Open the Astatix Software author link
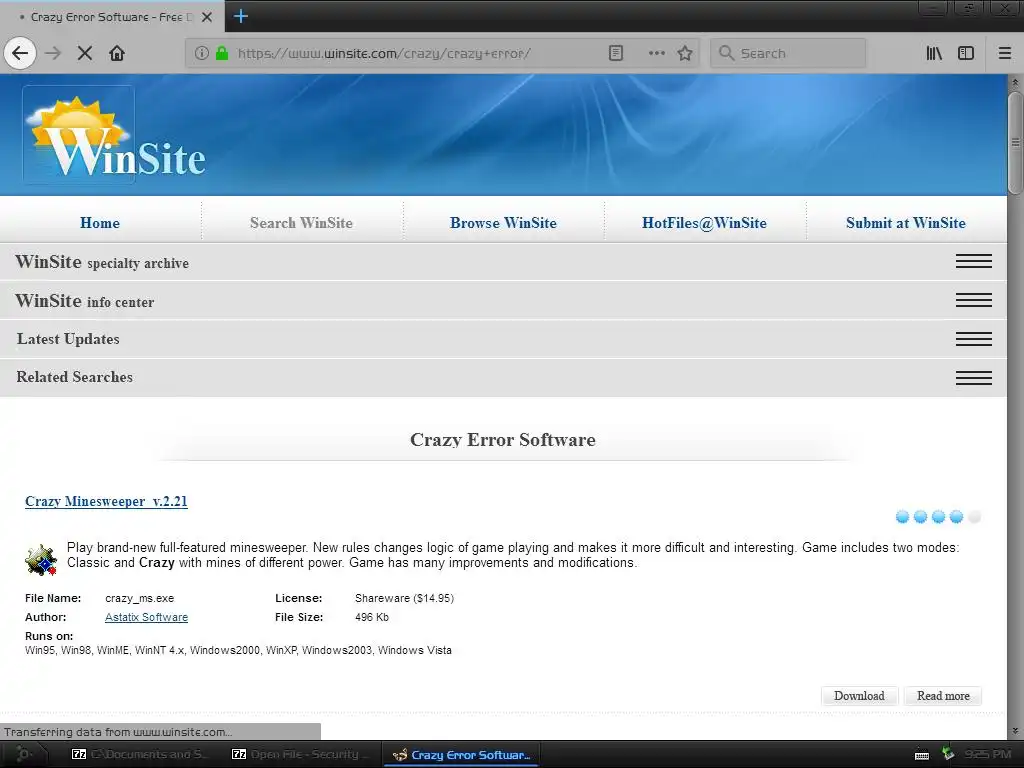The image size is (1024, 768). point(146,617)
